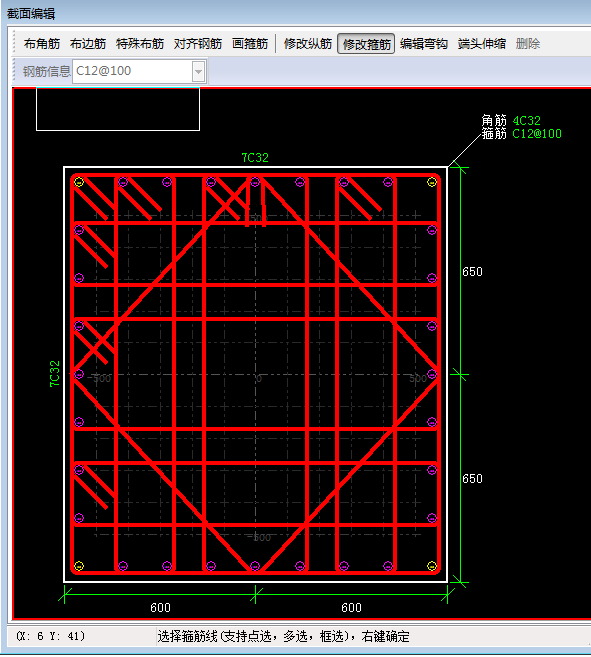This screenshot has width=591, height=657.
Task: Toggle the 修改箍筋 modify stirrup button
Action: coord(366,44)
